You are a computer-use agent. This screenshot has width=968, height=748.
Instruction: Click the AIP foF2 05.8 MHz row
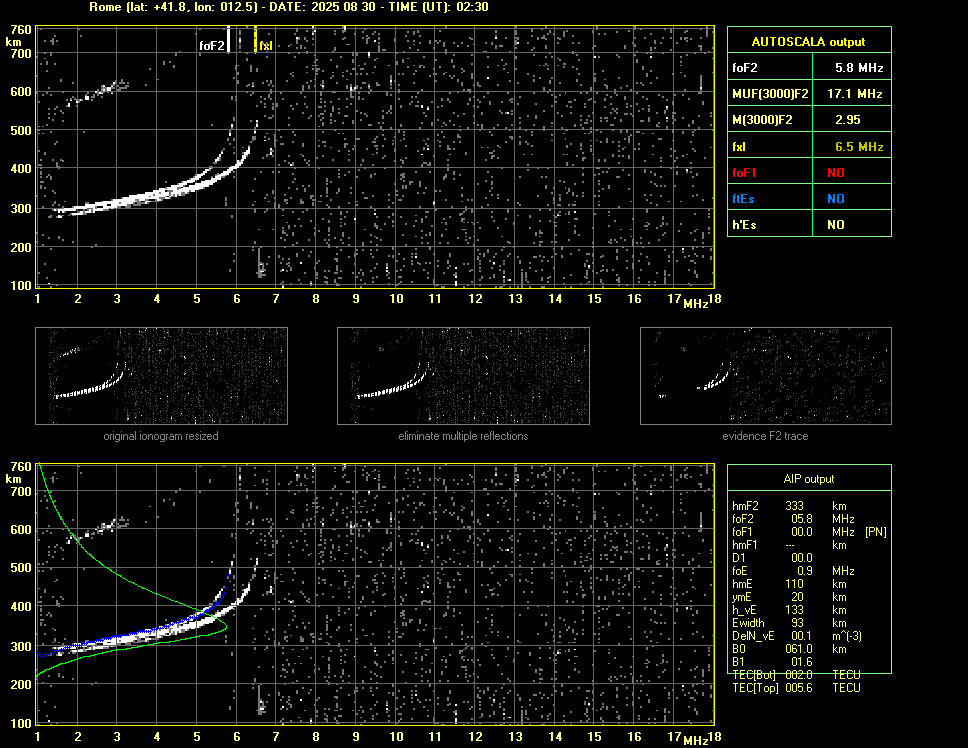tap(793, 519)
